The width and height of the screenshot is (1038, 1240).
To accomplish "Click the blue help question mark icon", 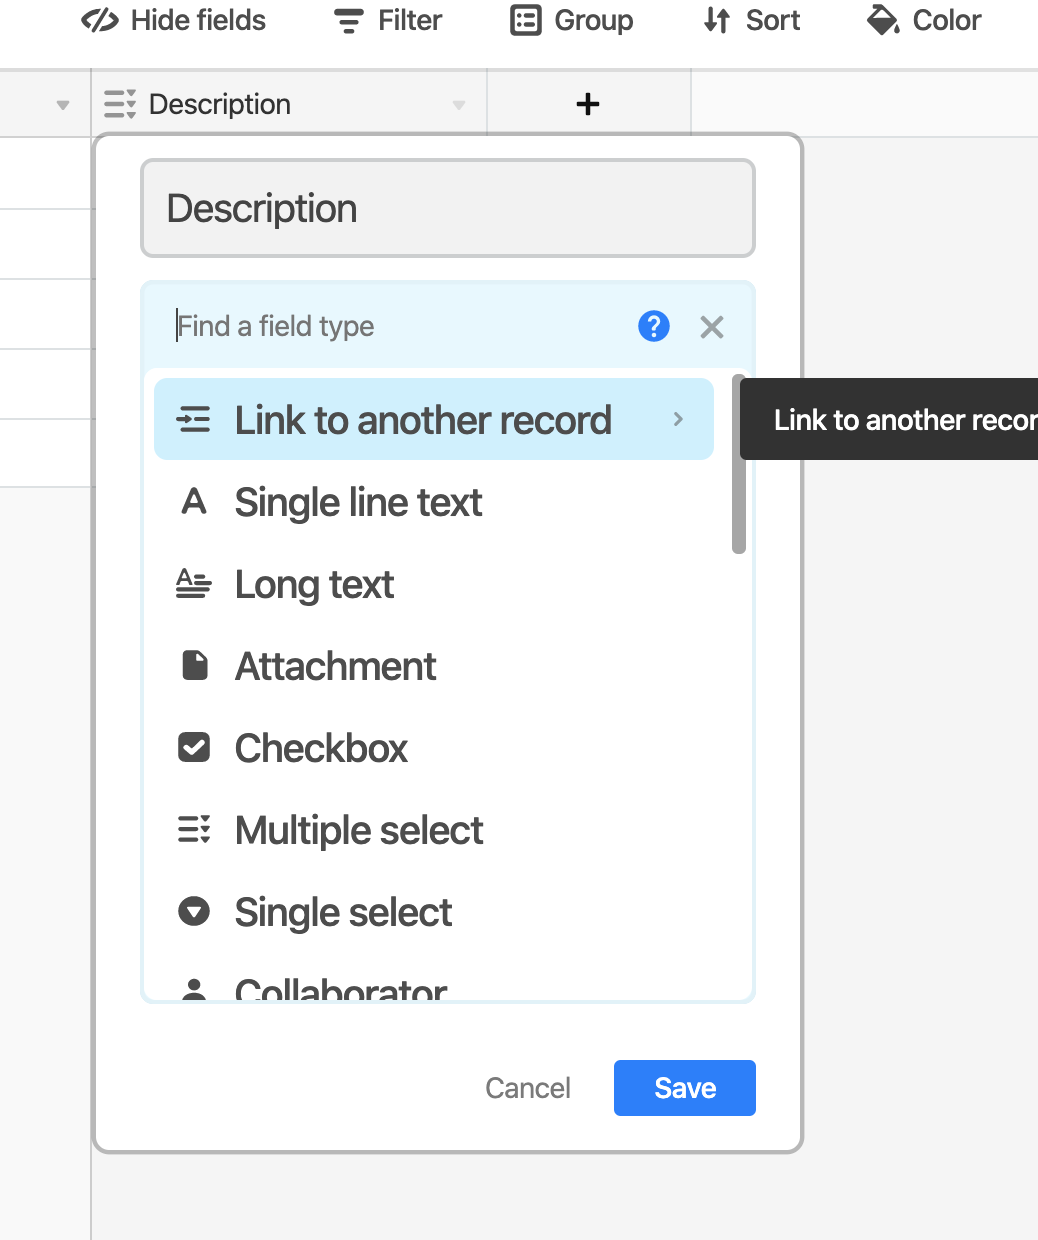I will [653, 326].
